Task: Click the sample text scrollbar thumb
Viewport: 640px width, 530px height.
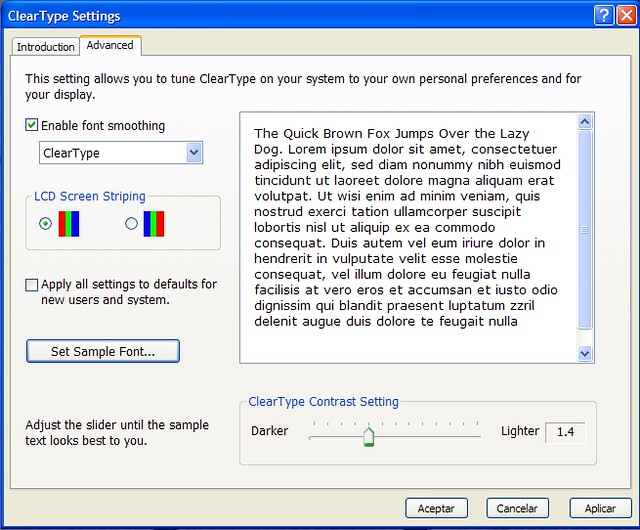Action: pos(585,230)
